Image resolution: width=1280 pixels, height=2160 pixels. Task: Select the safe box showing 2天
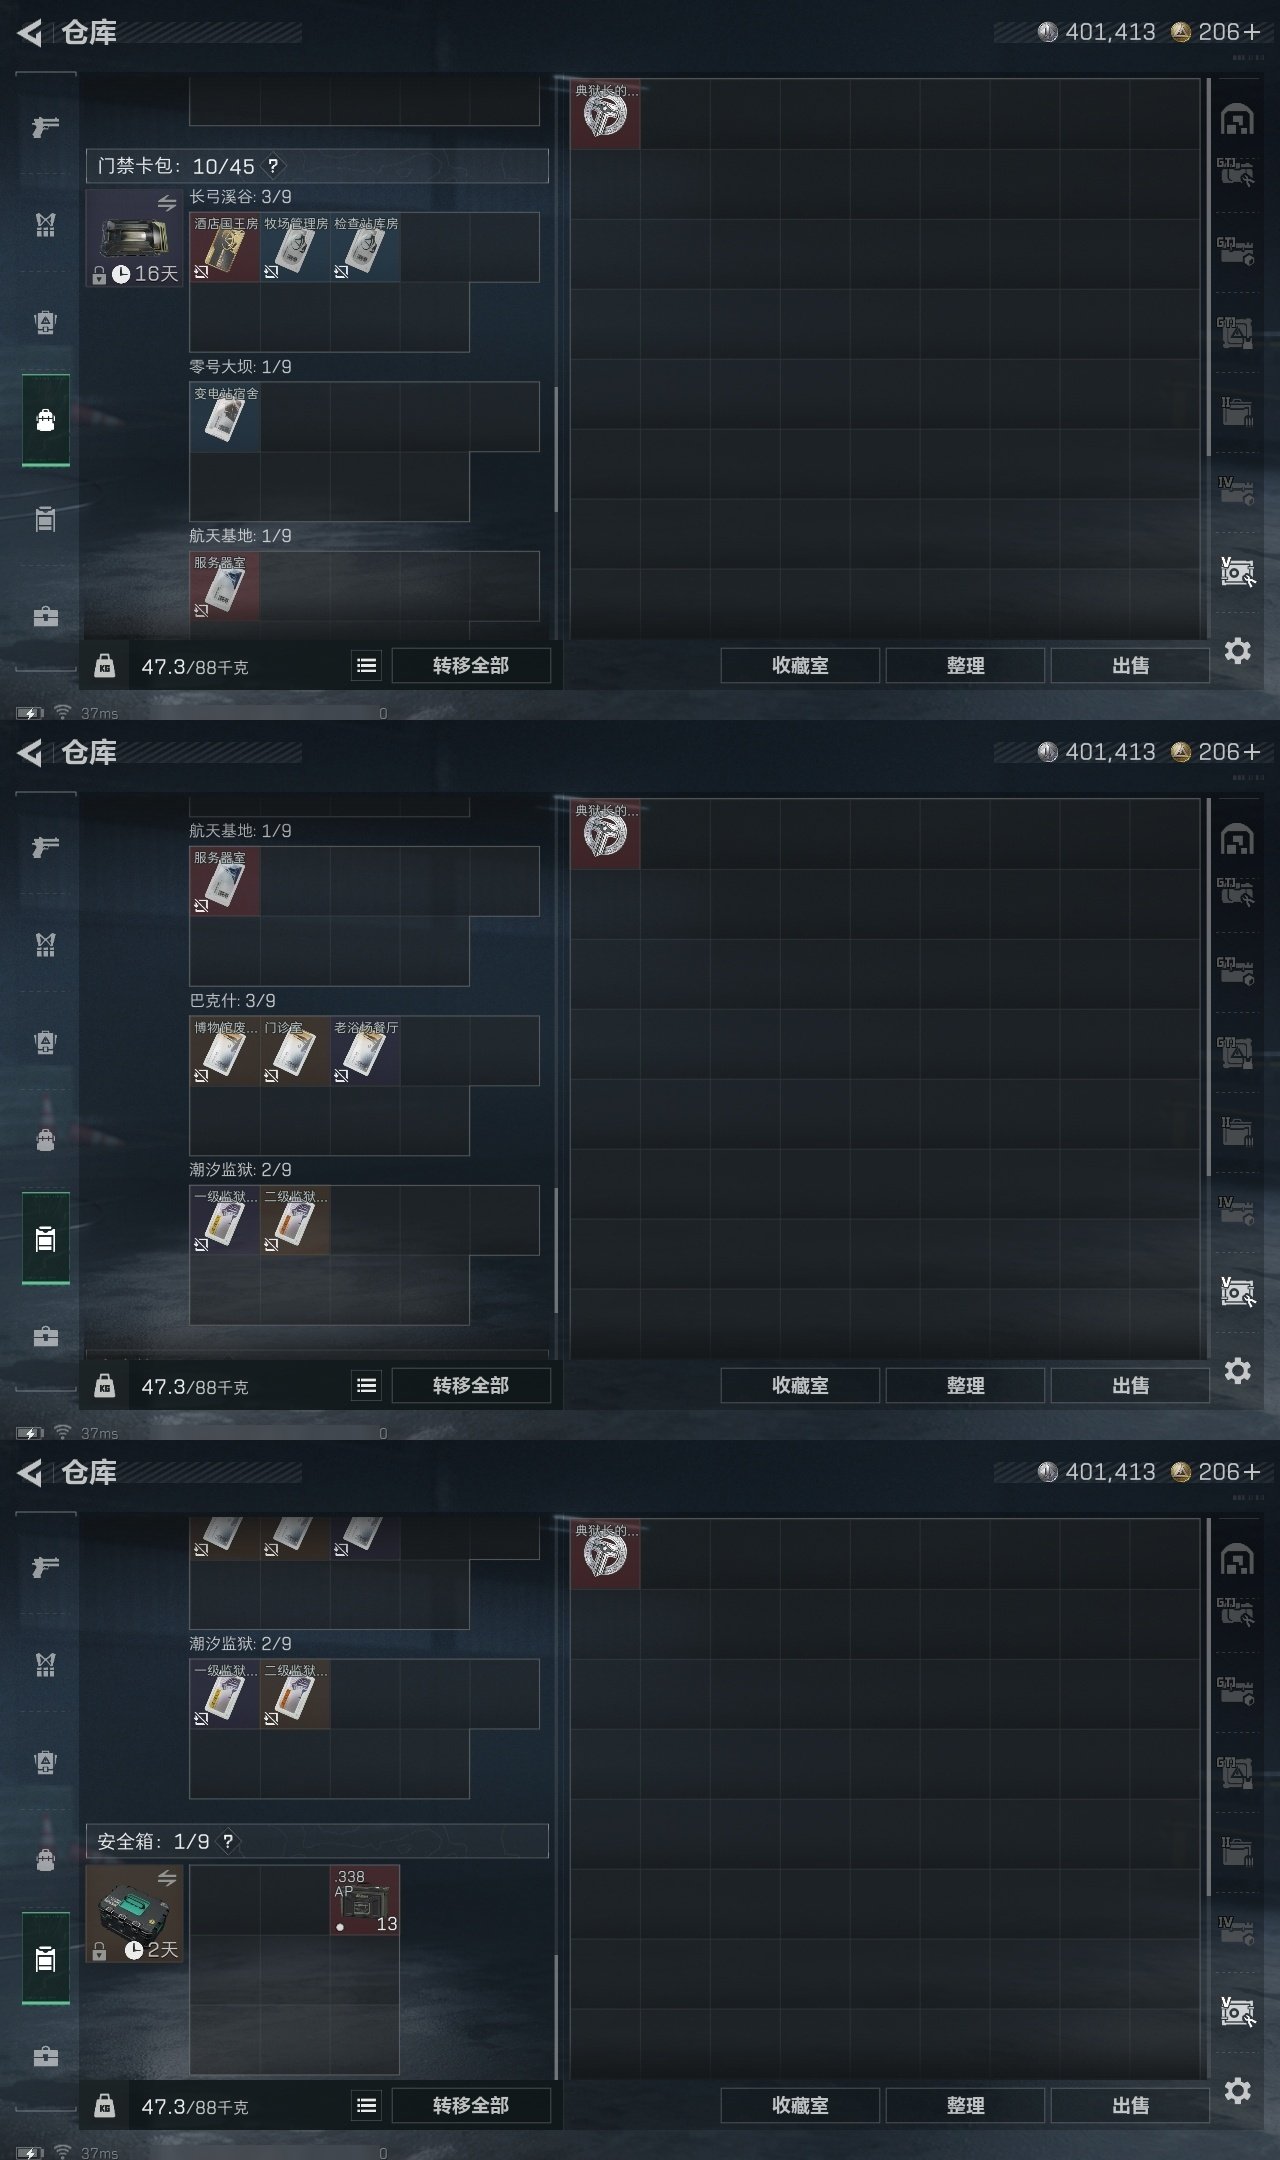134,1914
